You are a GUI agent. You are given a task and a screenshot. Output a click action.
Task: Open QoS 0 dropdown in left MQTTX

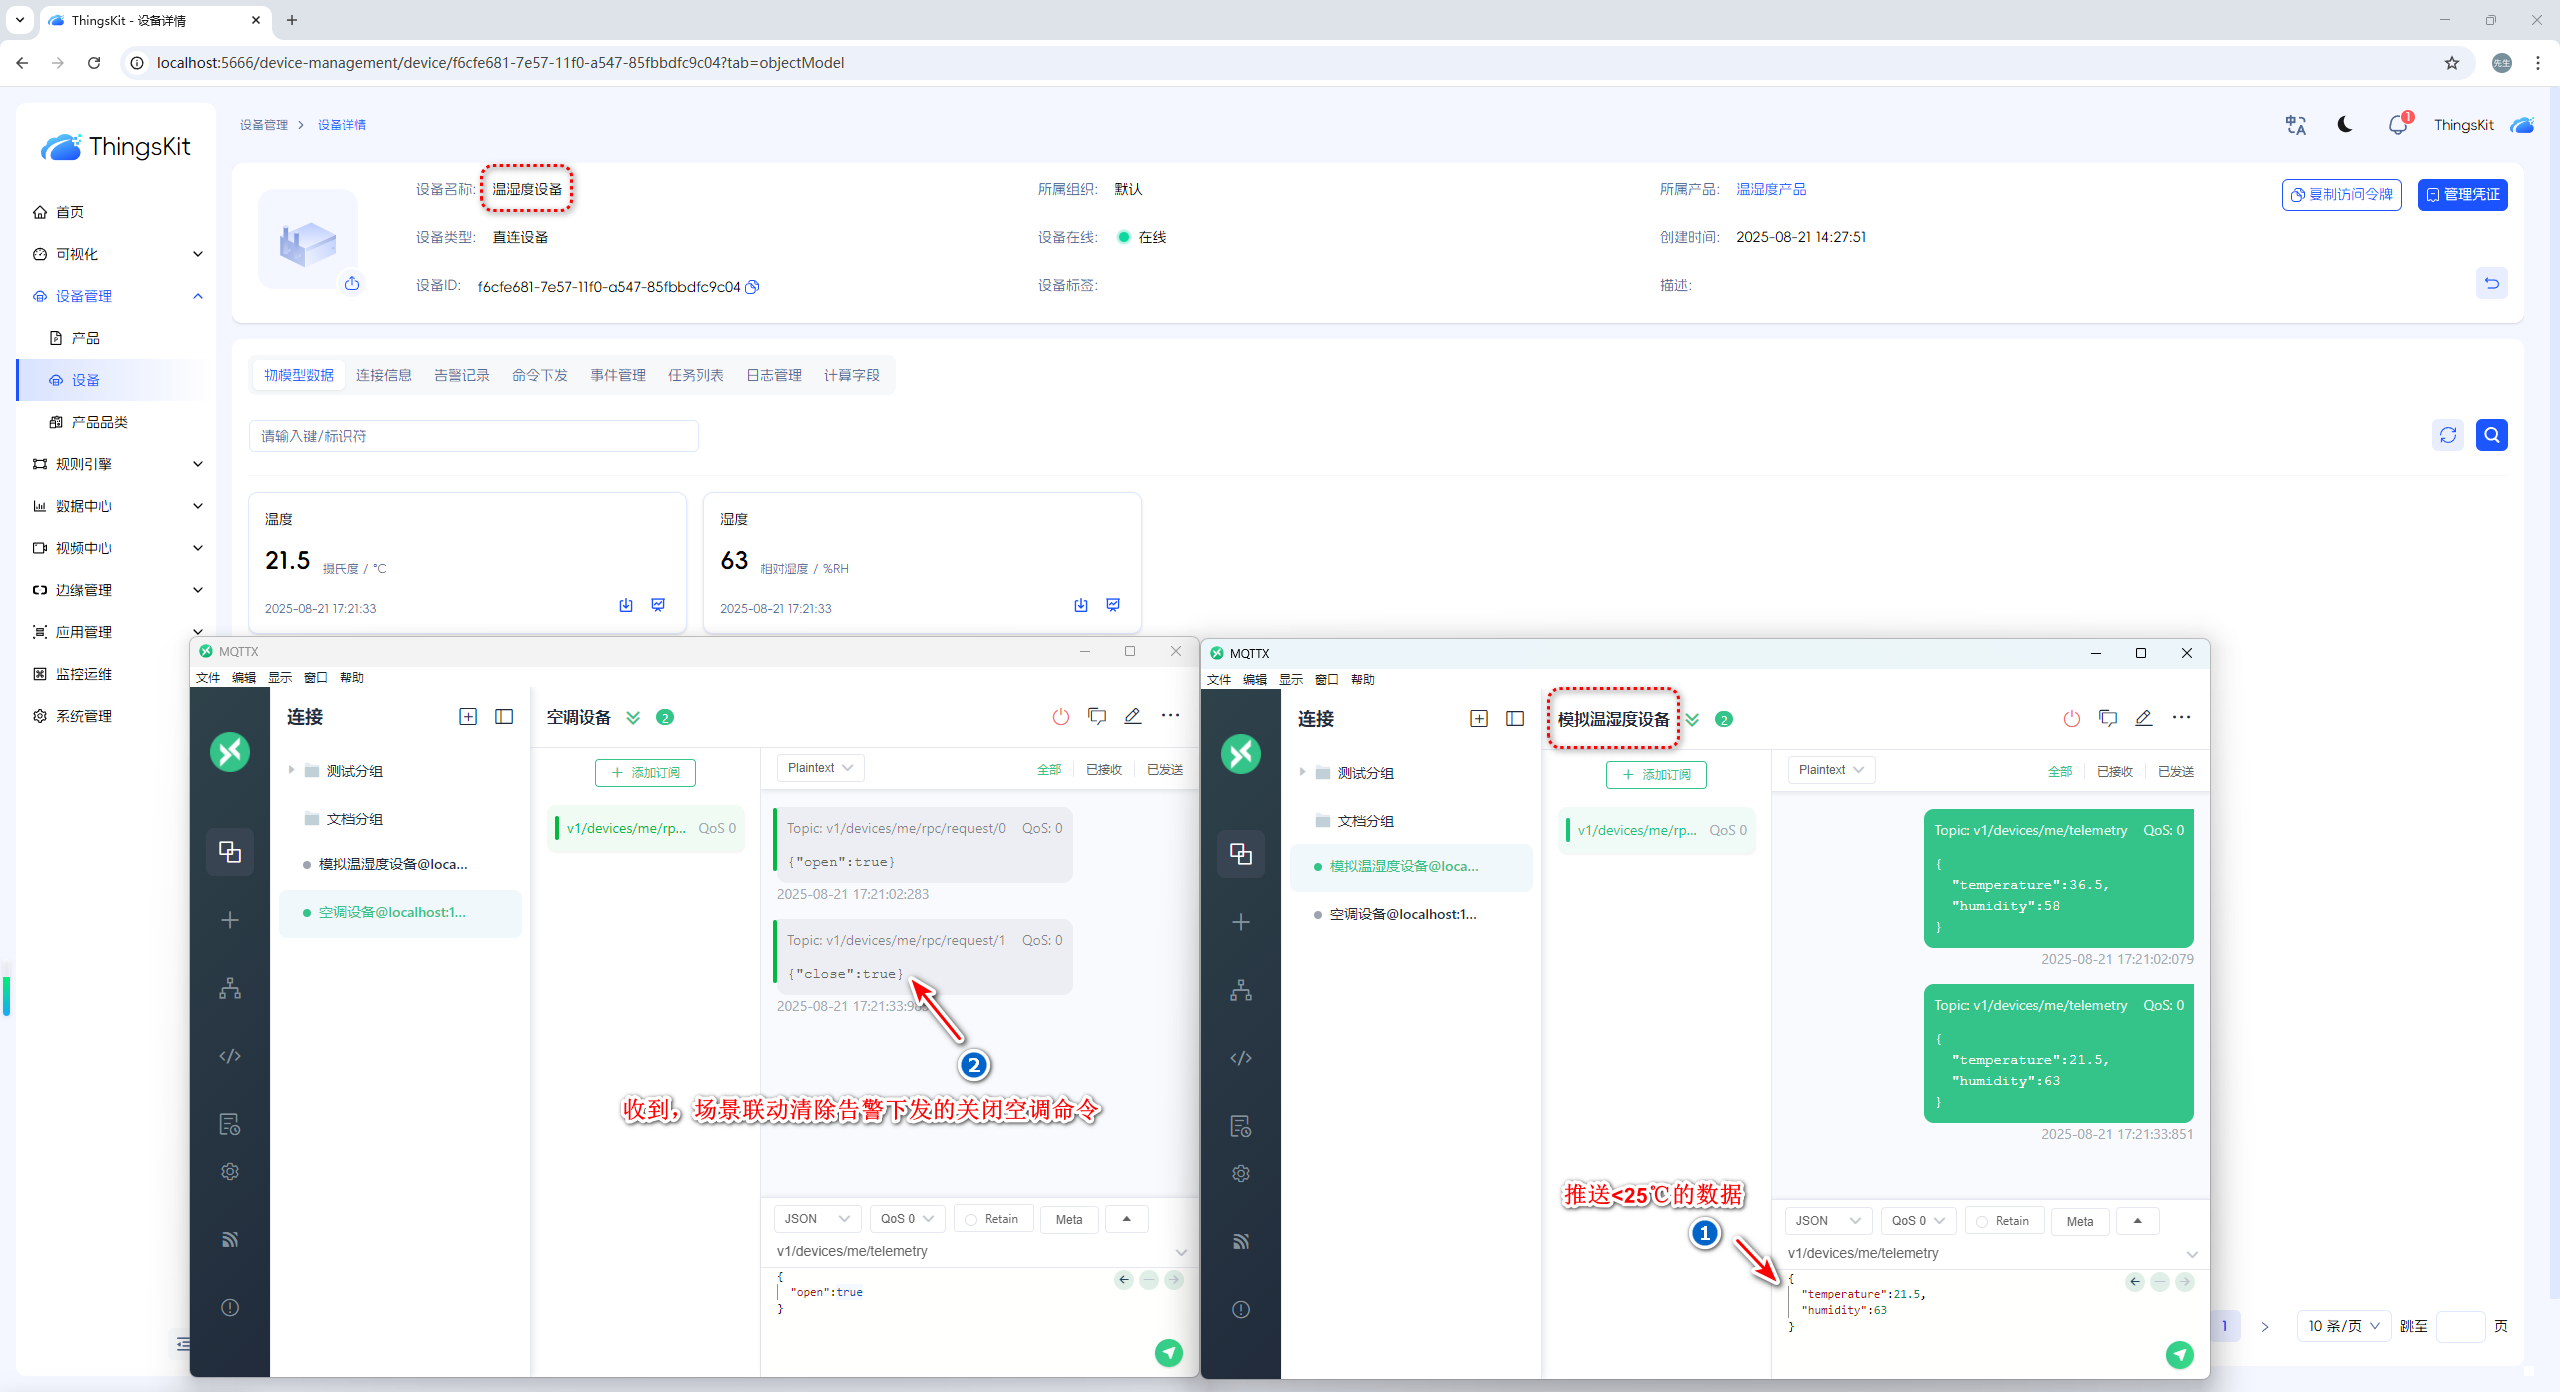coord(906,1219)
